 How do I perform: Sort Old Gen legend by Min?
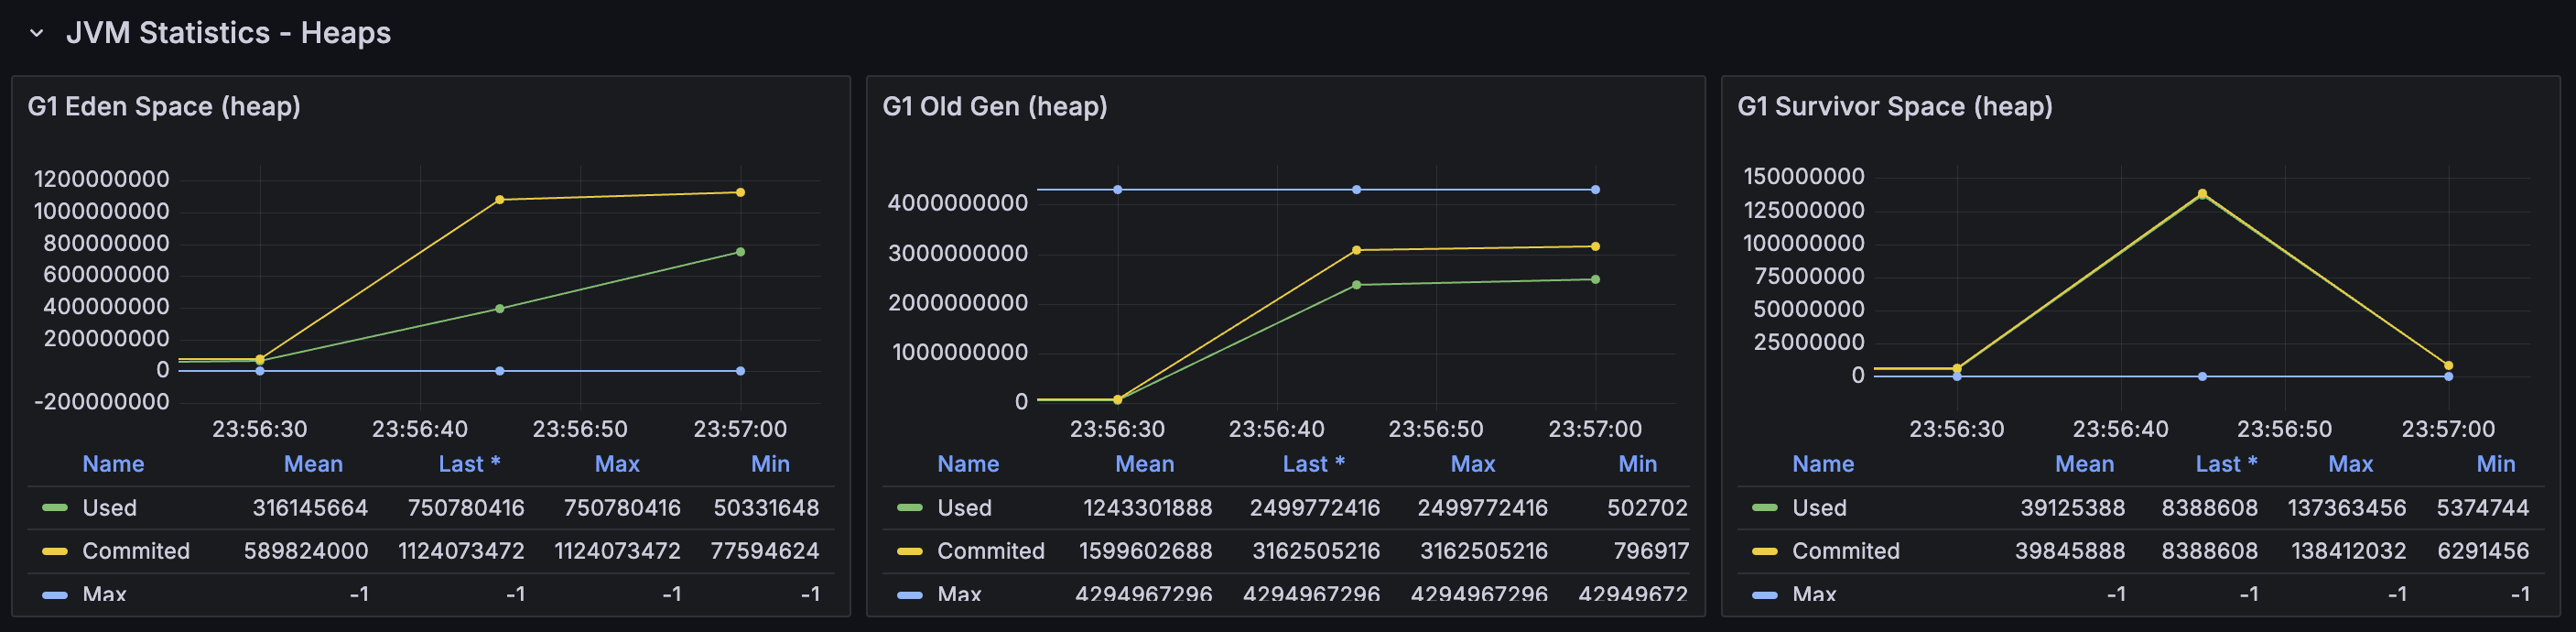click(x=1638, y=464)
